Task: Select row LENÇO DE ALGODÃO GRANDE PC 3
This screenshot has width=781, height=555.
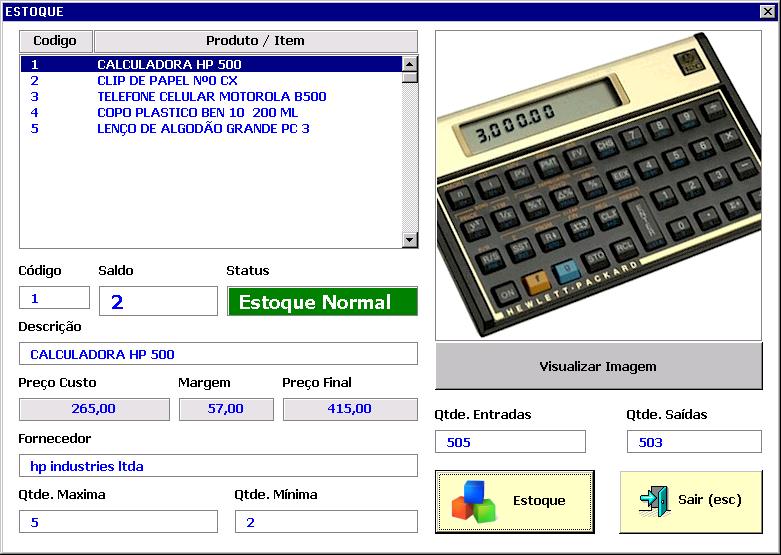Action: (211, 129)
